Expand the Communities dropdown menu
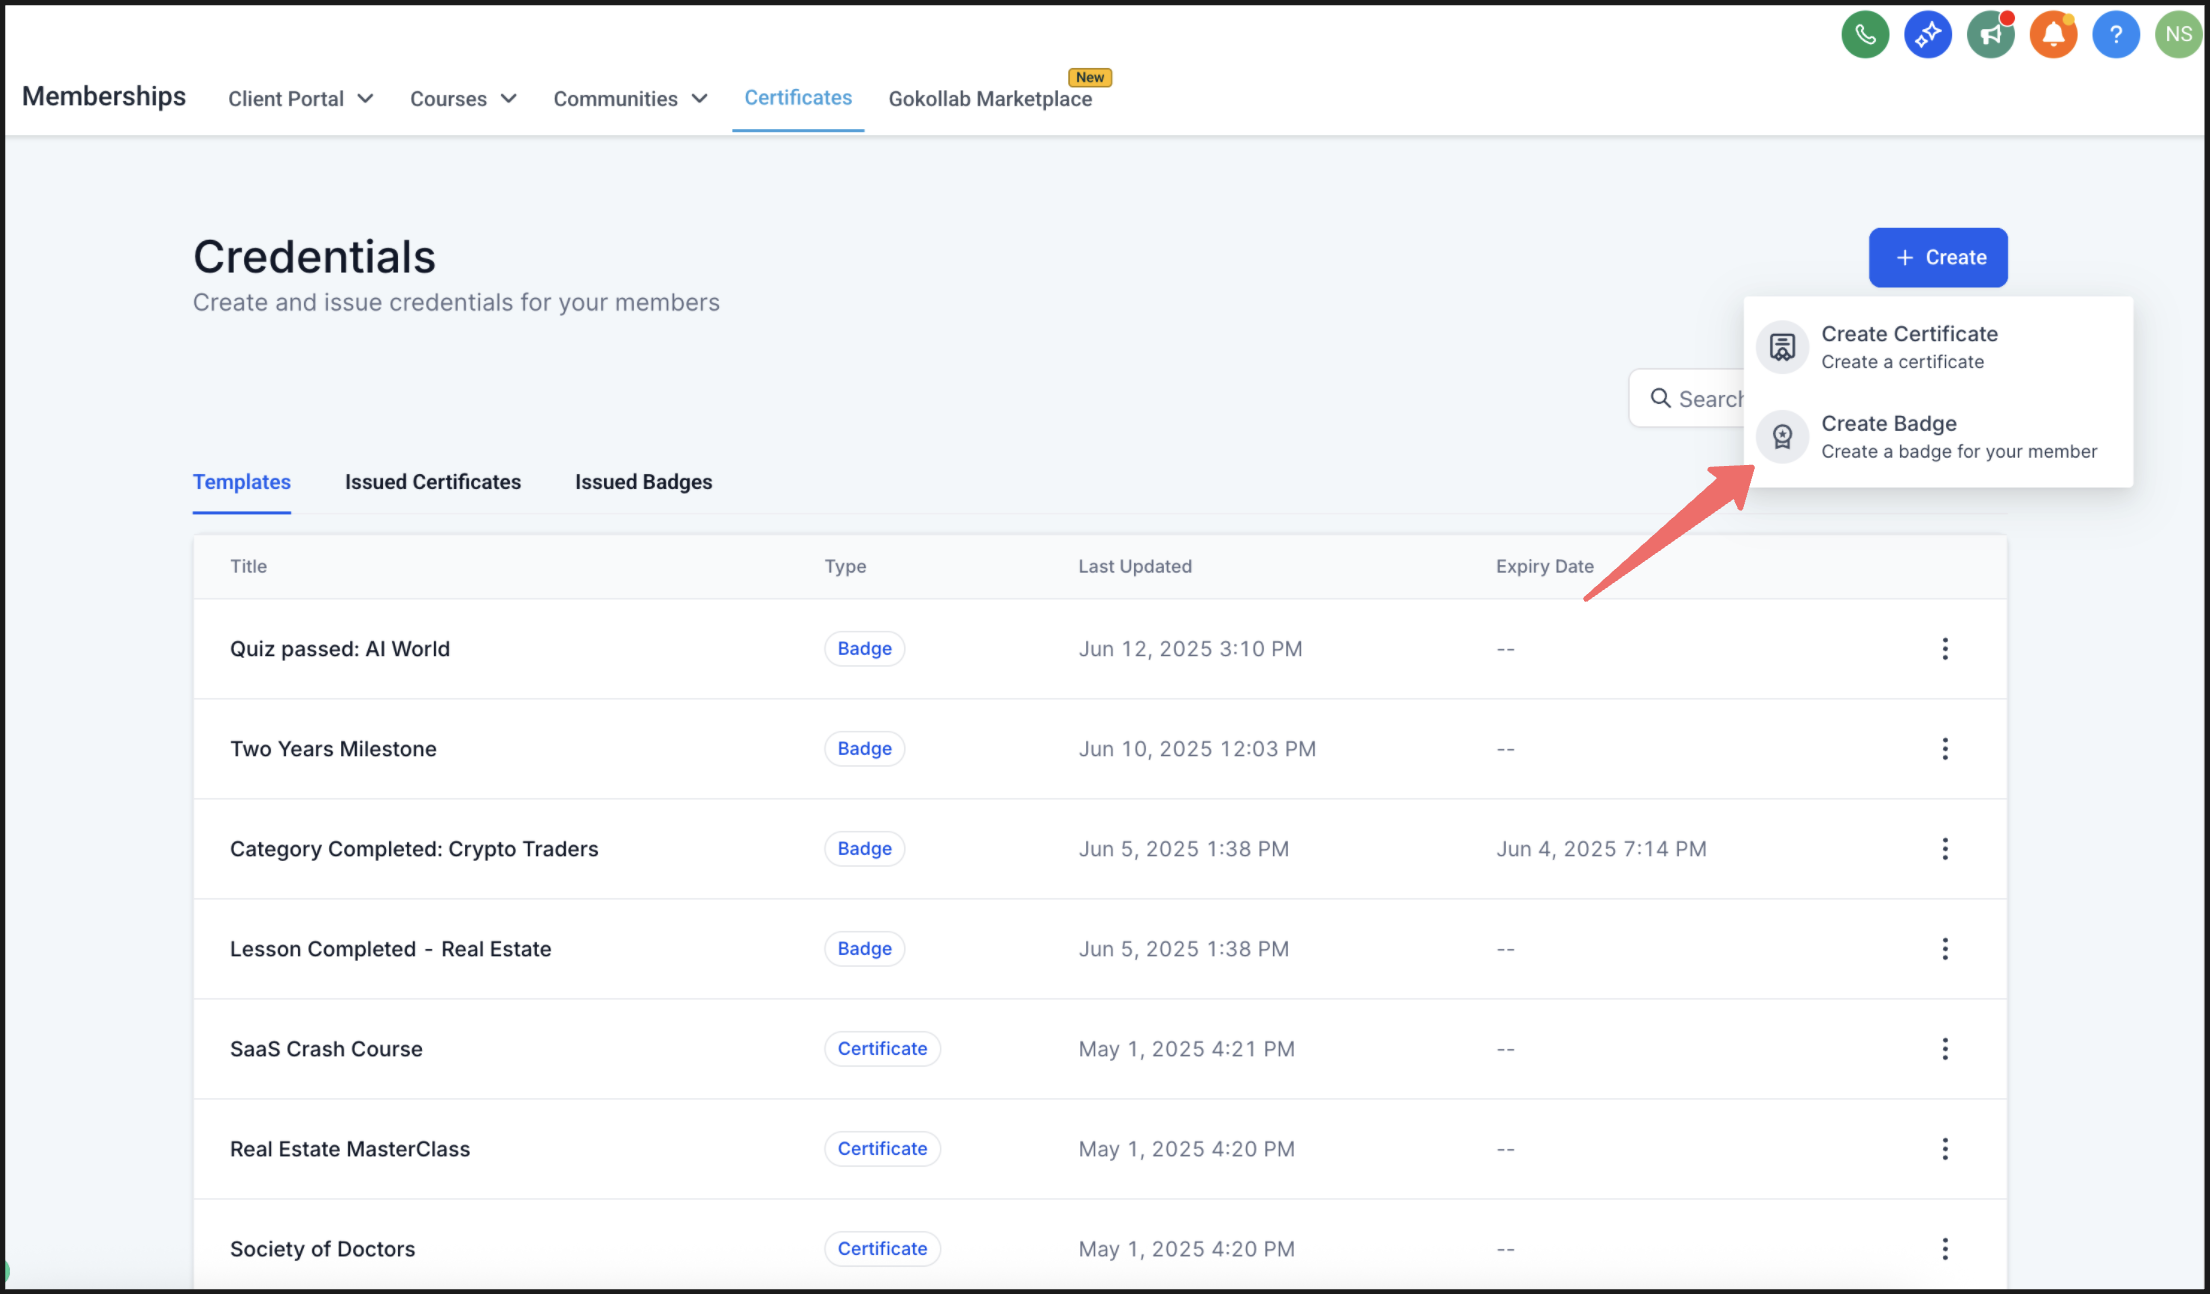This screenshot has width=2210, height=1294. tap(630, 99)
